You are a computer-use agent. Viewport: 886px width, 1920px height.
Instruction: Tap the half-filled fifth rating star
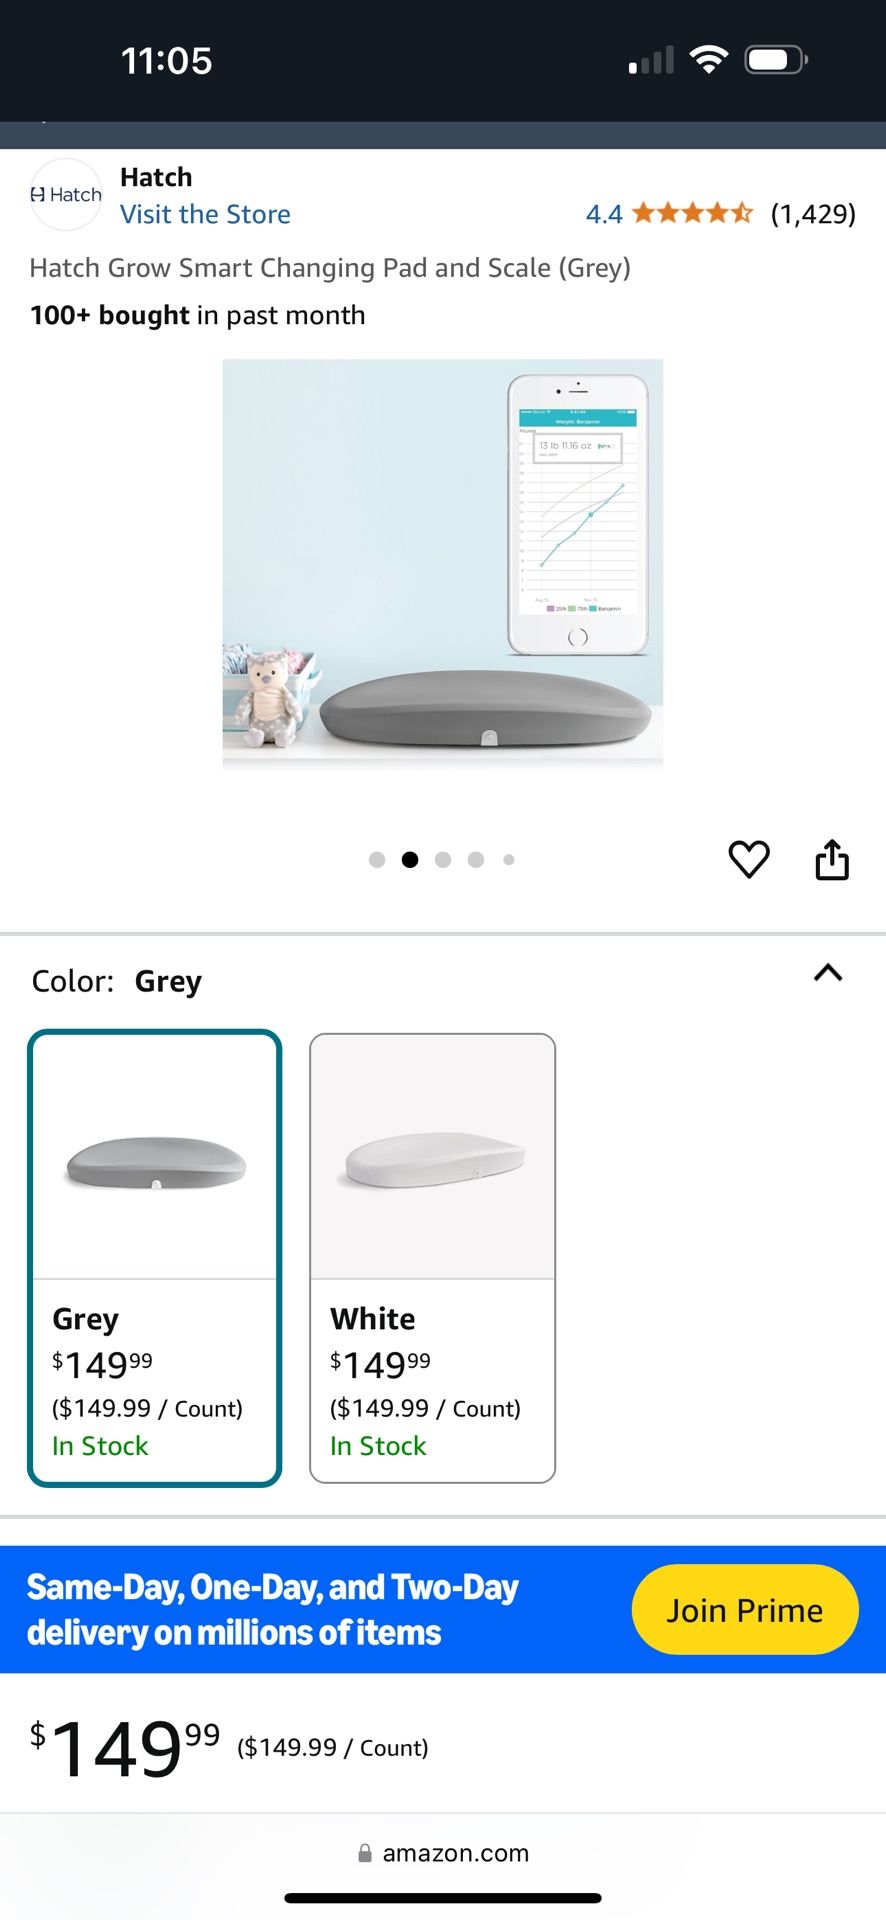pos(745,213)
